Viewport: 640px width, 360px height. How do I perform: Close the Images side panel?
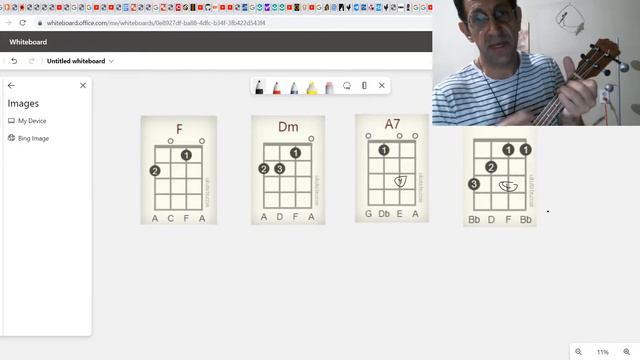pyautogui.click(x=83, y=85)
